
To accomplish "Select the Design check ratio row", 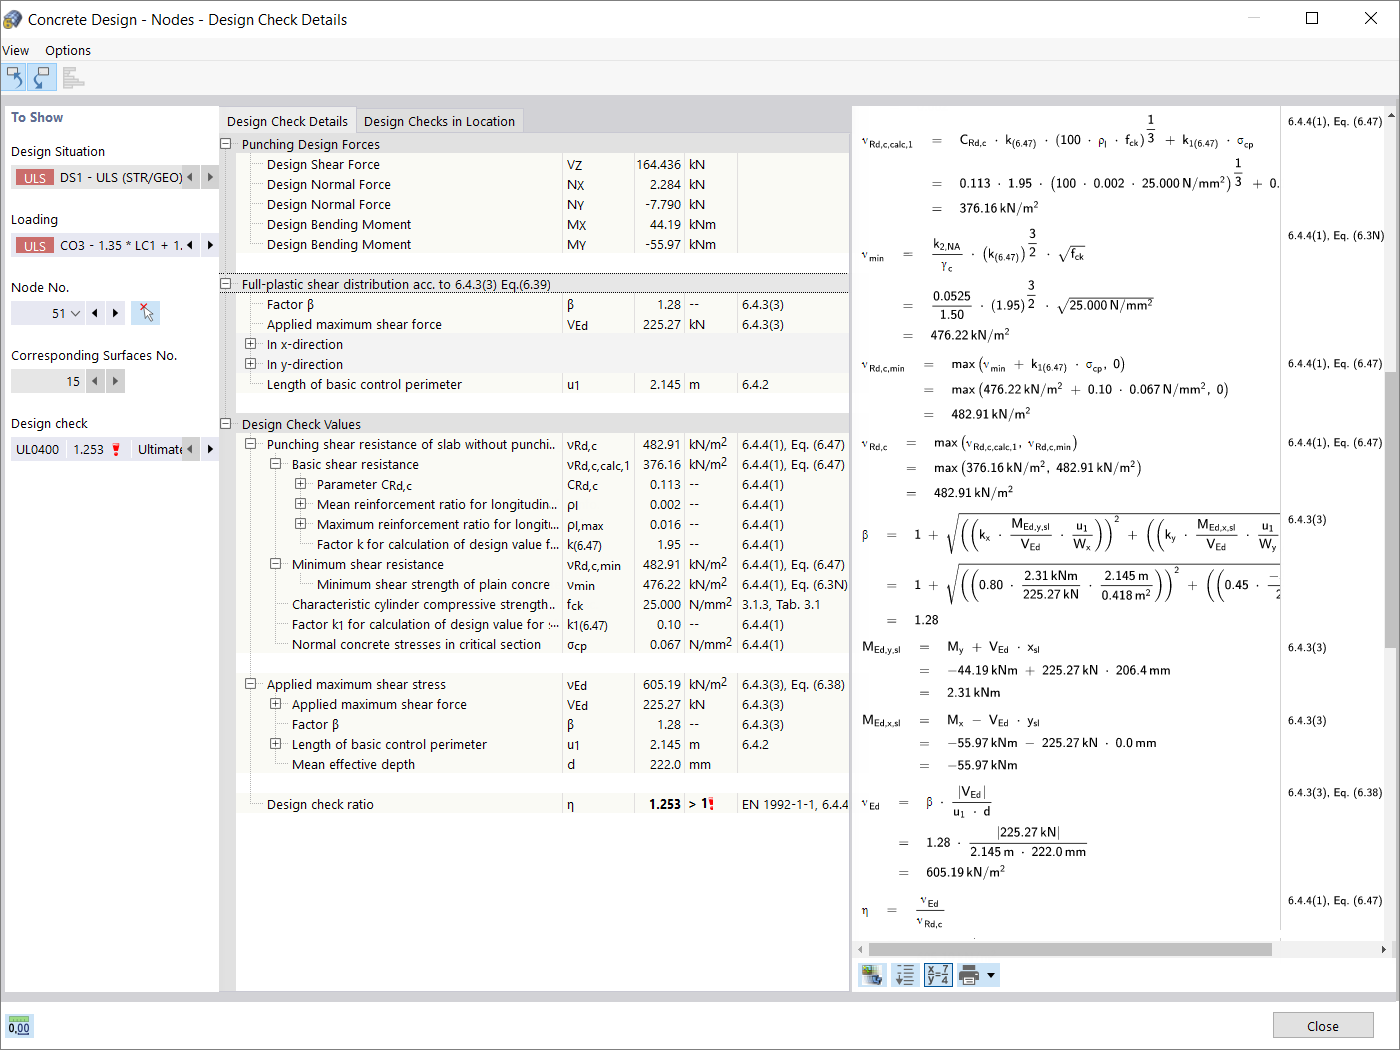I will [542, 804].
